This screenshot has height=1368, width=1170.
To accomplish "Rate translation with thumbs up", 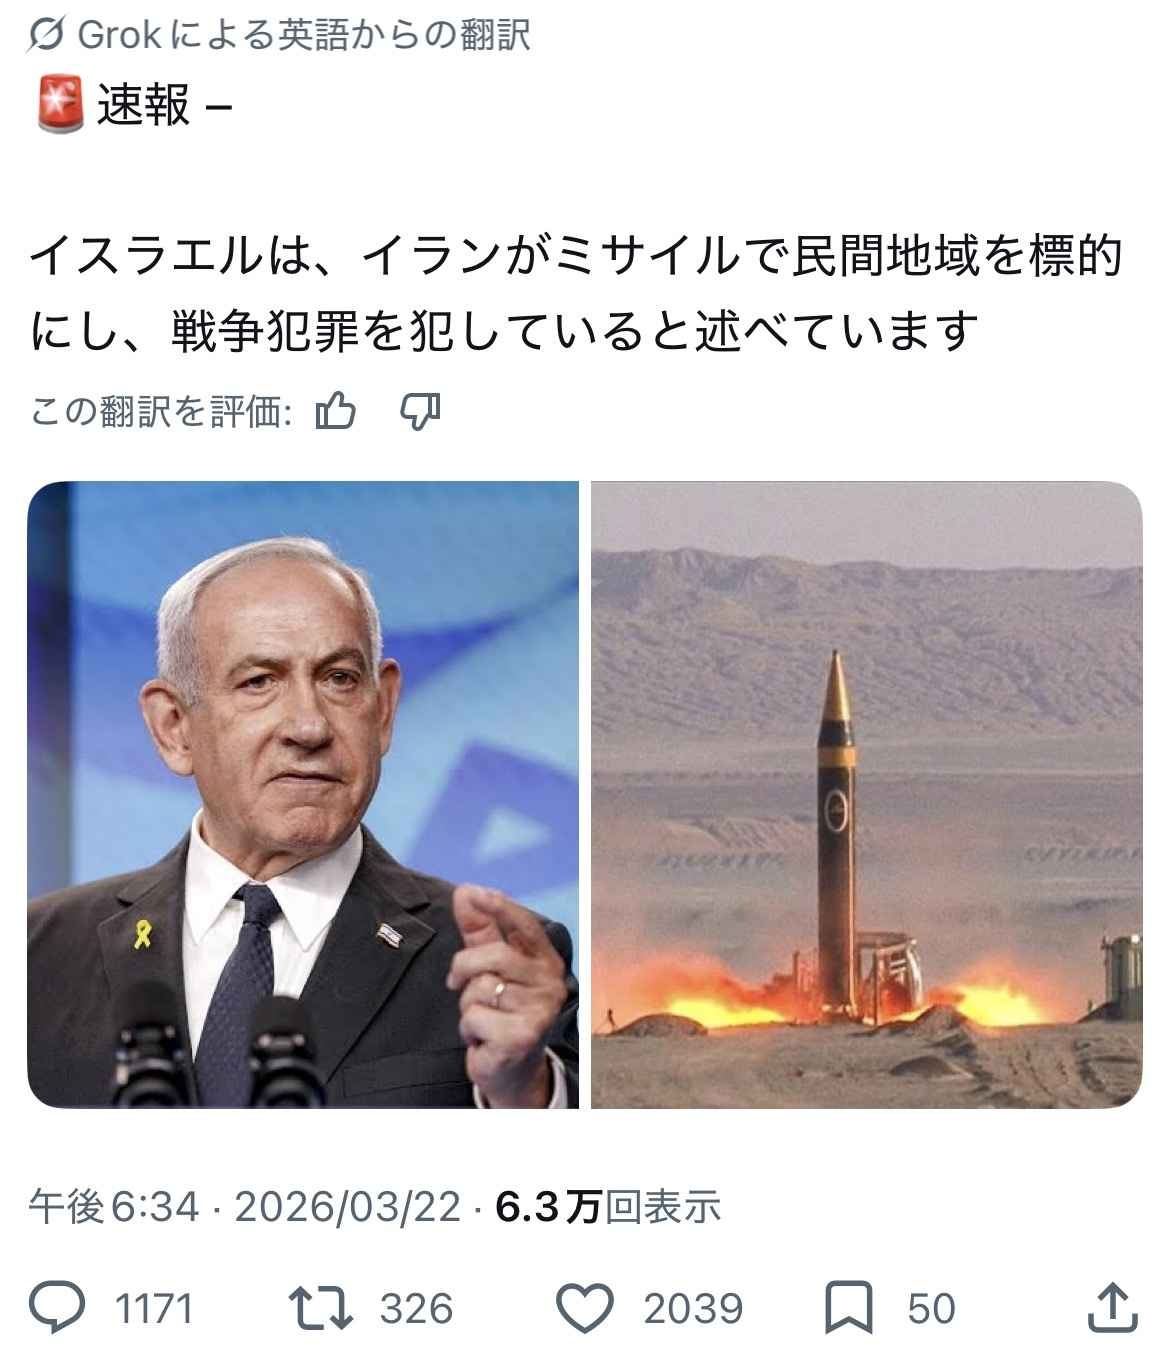I will click(335, 410).
